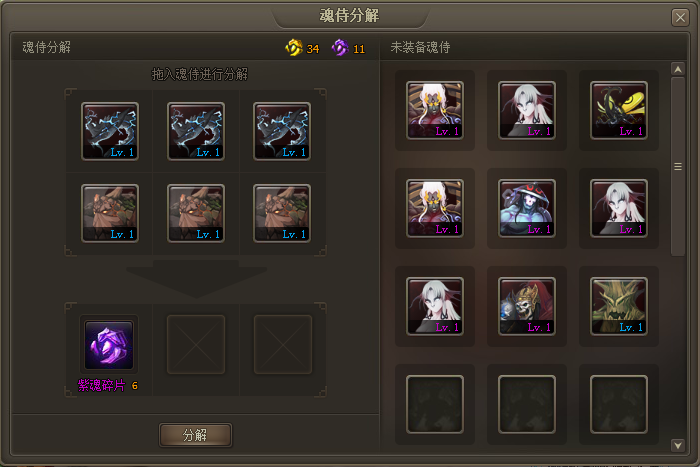Click the 分解 button
This screenshot has height=467, width=700.
[196, 435]
